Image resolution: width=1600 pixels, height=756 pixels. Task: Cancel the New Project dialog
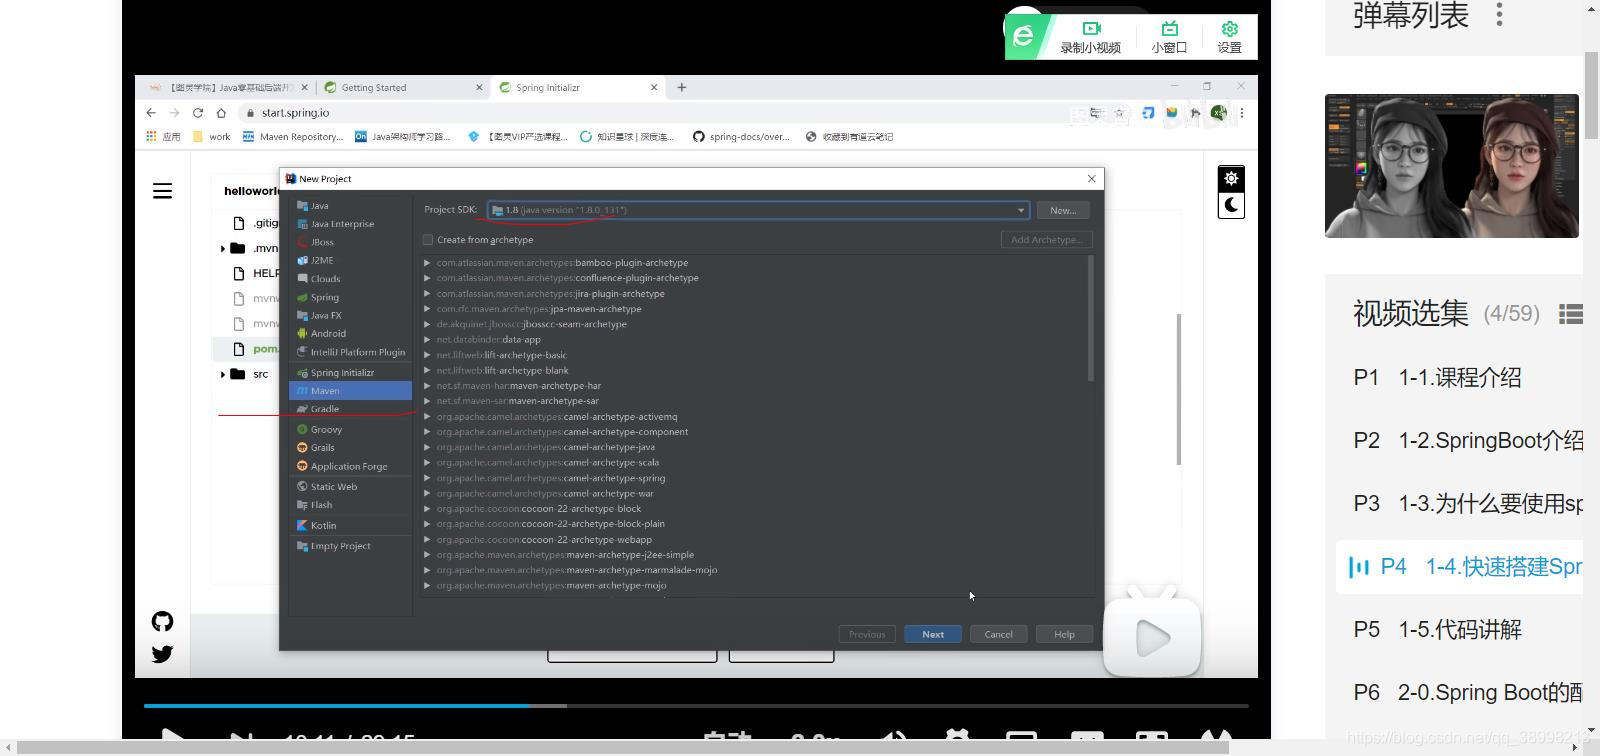point(998,634)
